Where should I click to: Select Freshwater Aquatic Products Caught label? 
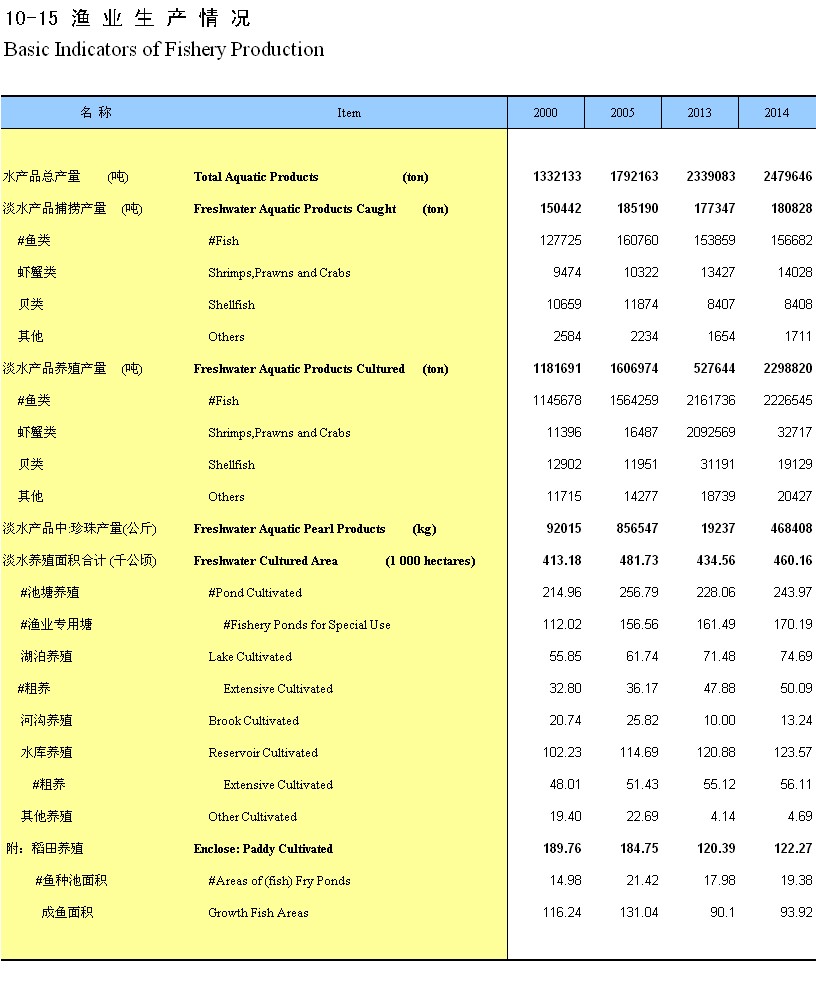pyautogui.click(x=295, y=209)
